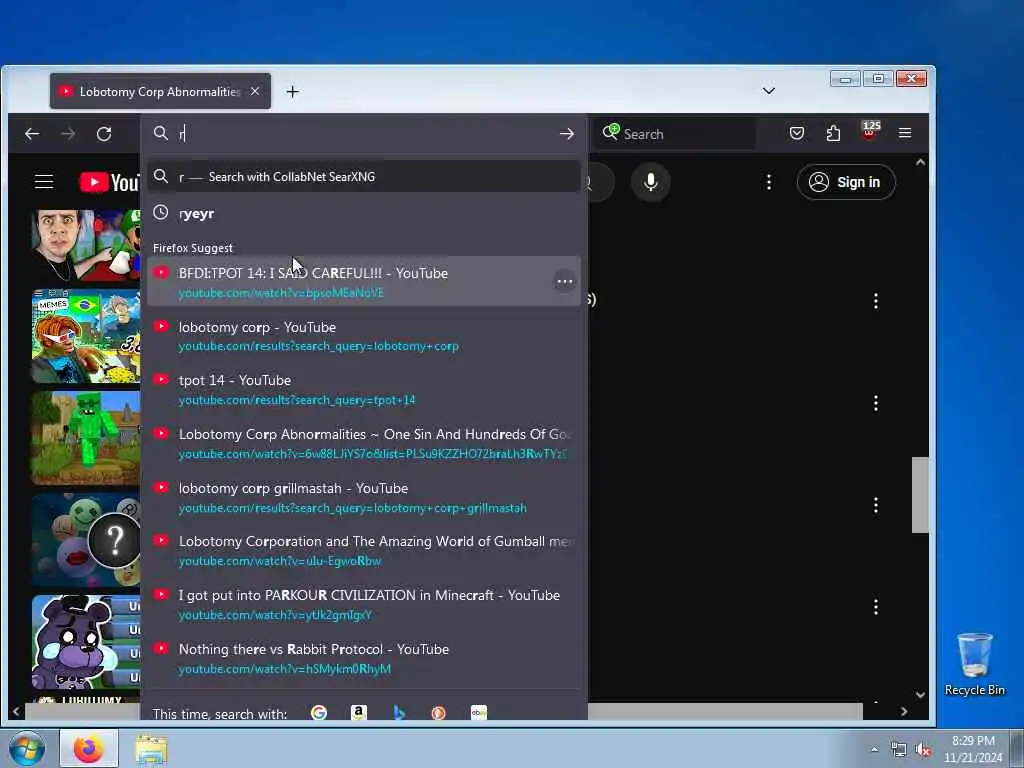Search this time with DuckDuckGo icon
The image size is (1024, 768).
(439, 712)
